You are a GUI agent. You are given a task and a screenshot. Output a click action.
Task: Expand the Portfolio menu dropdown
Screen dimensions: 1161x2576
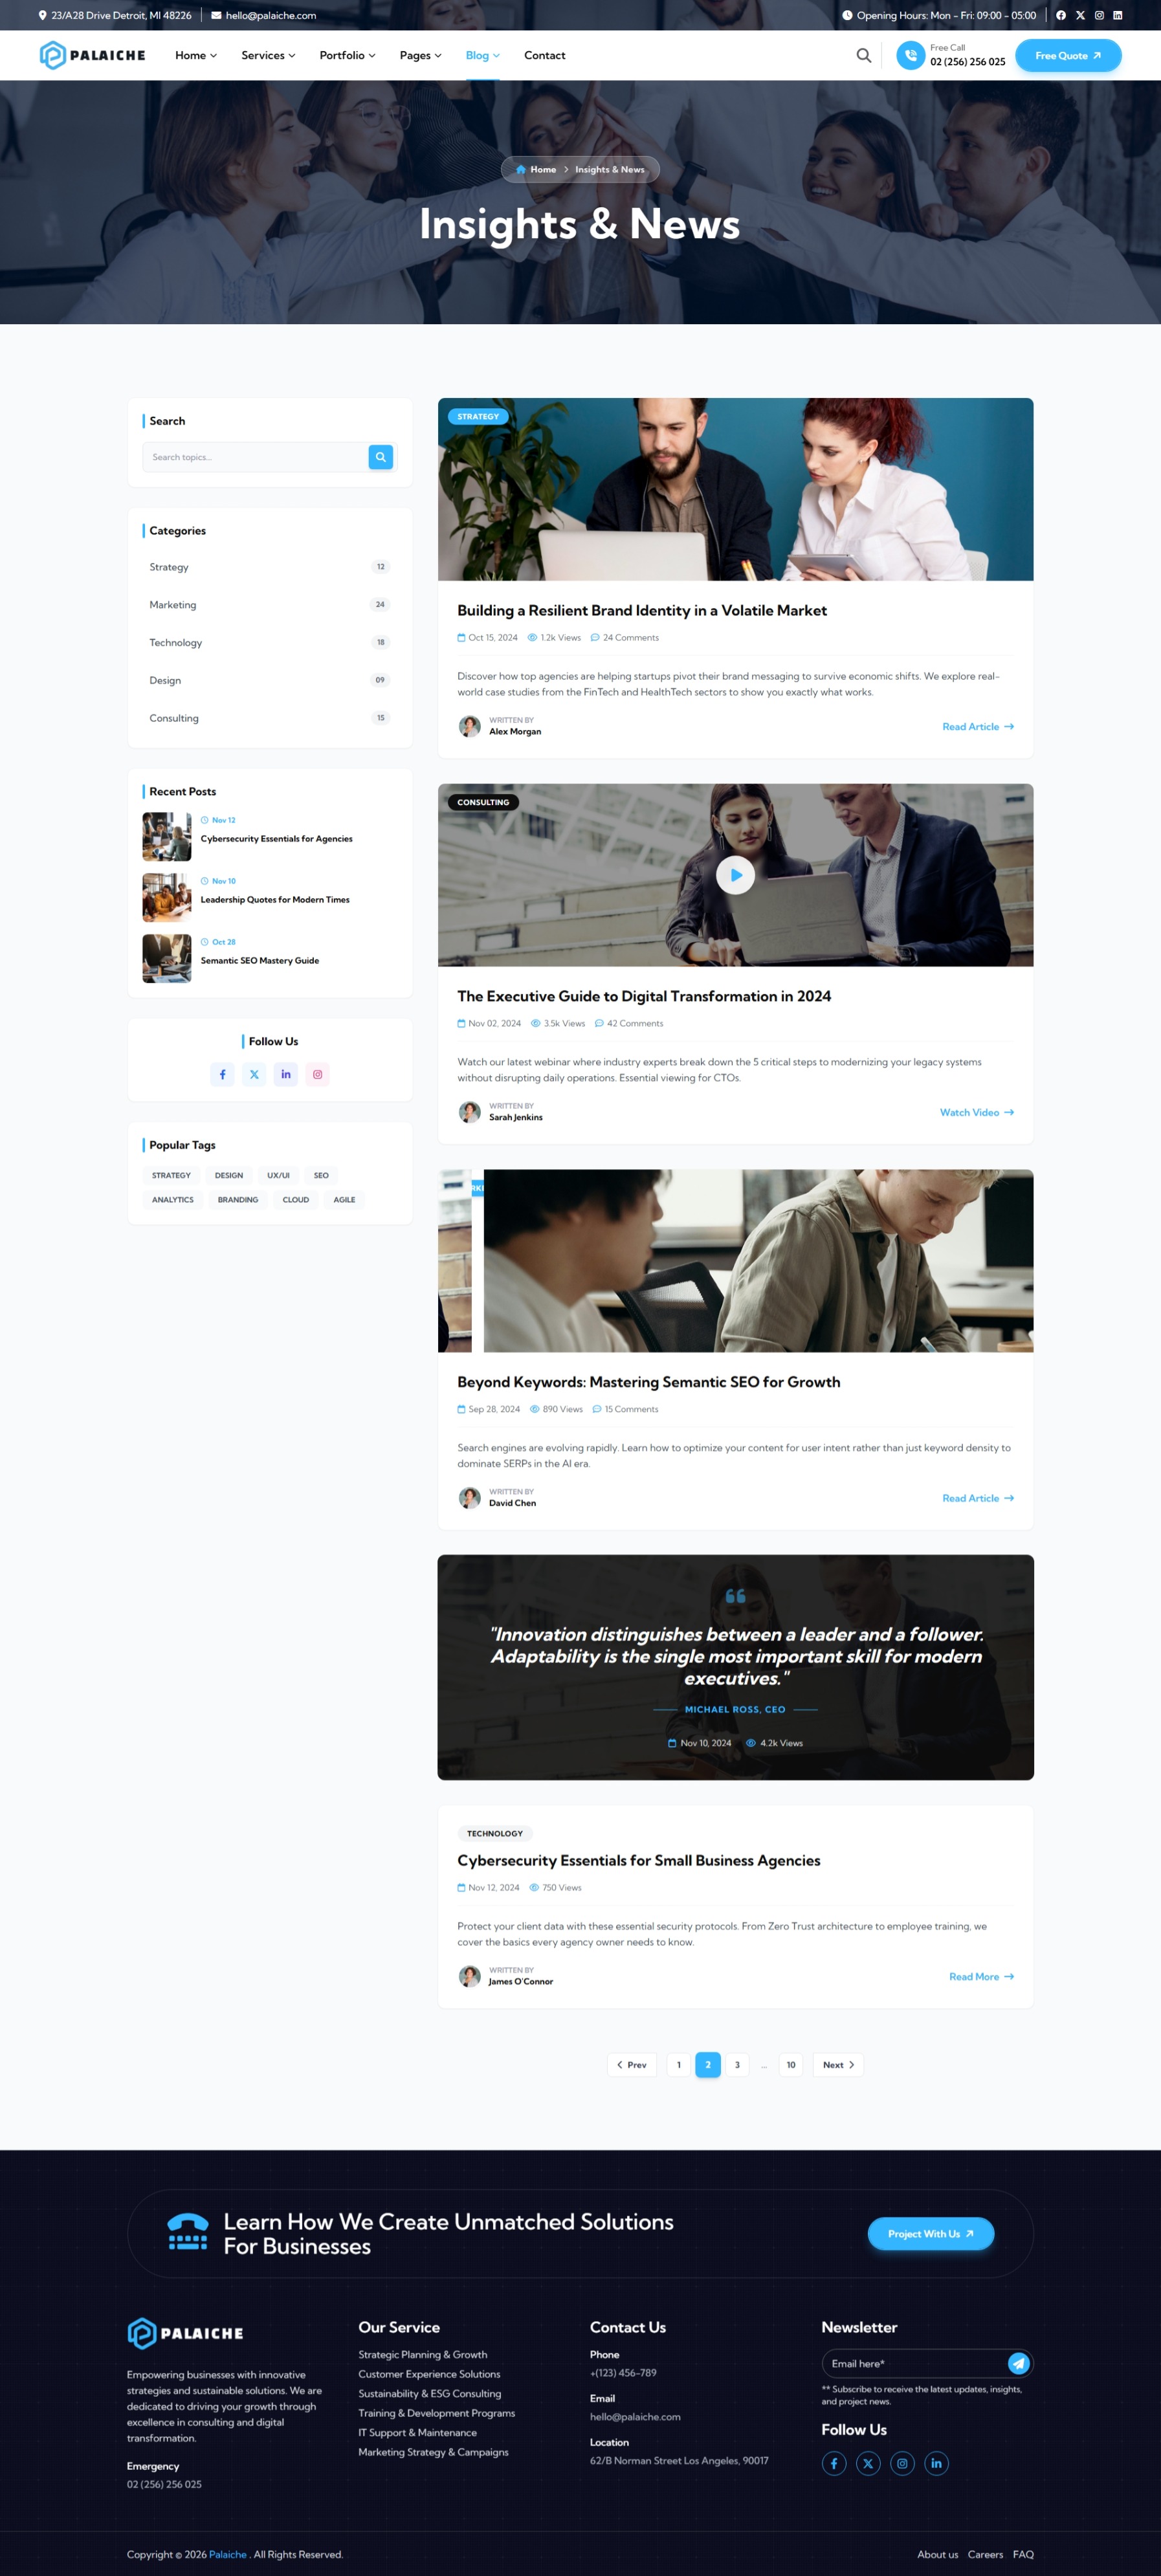pos(347,55)
